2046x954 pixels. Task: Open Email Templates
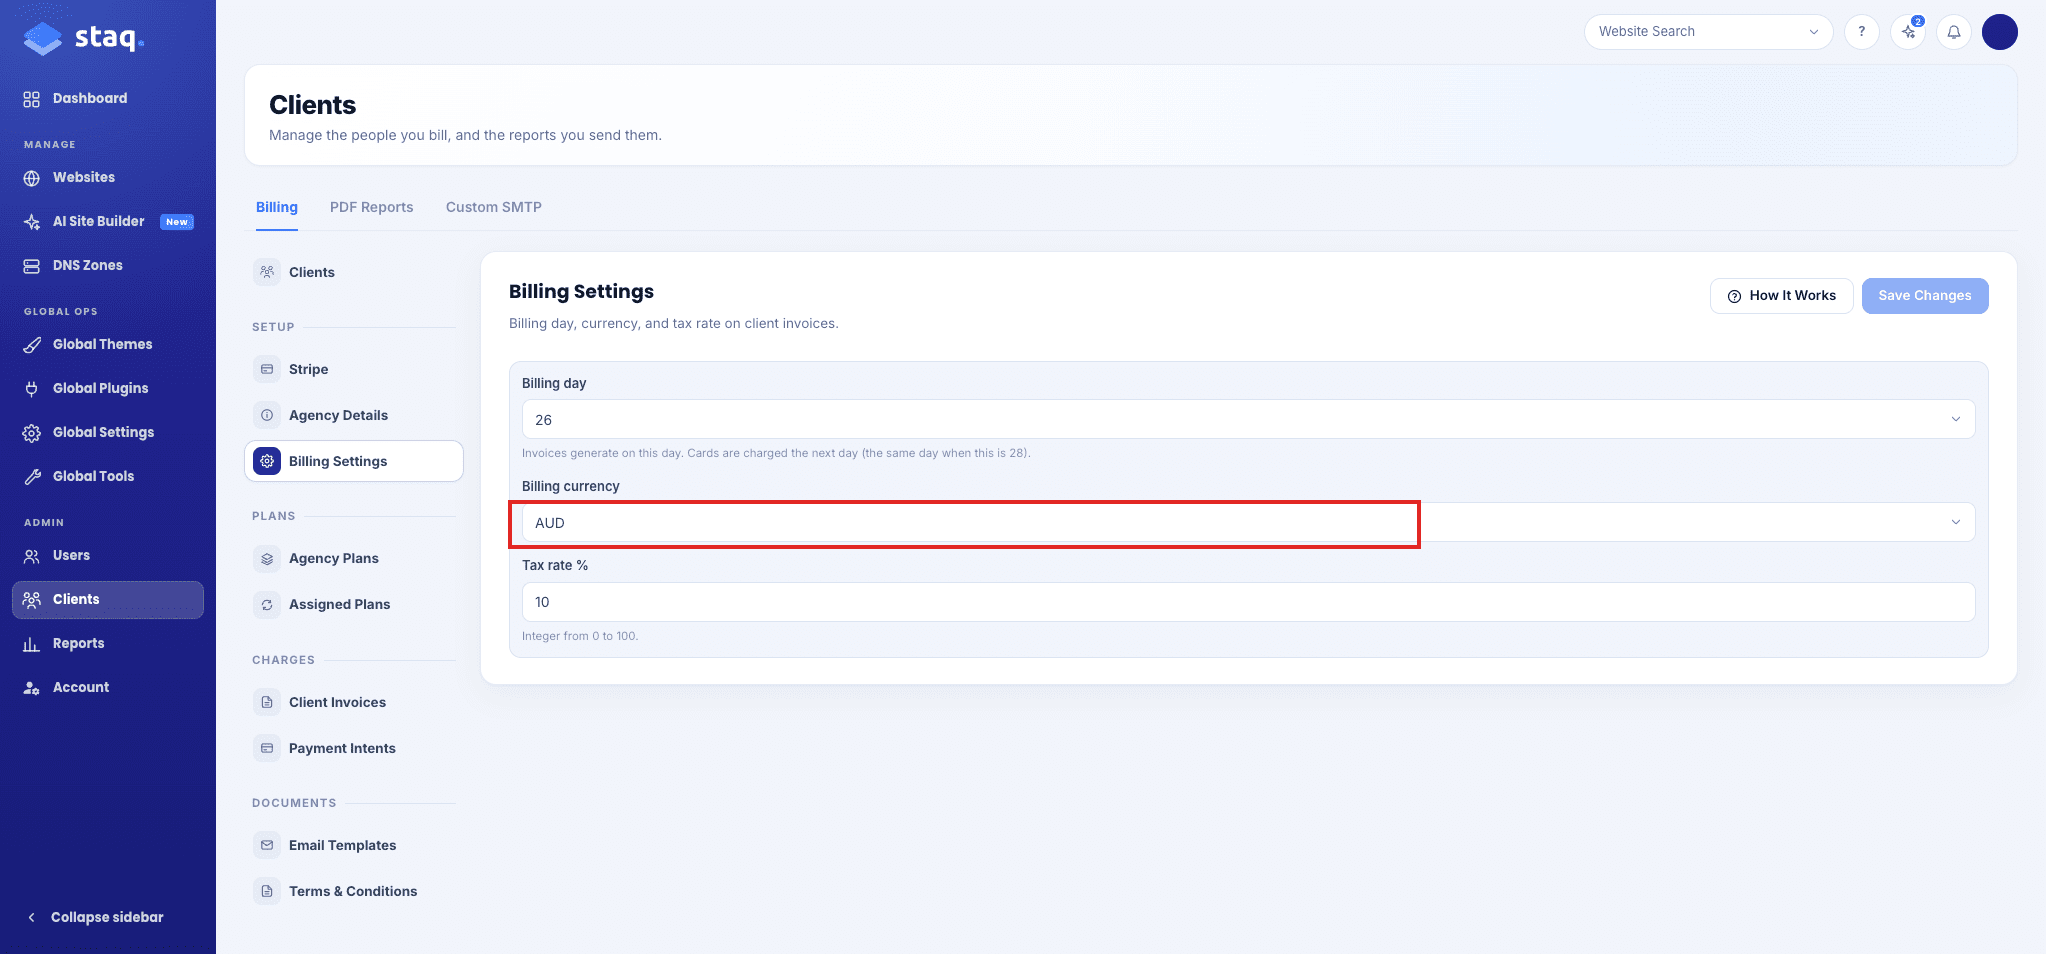coord(354,845)
